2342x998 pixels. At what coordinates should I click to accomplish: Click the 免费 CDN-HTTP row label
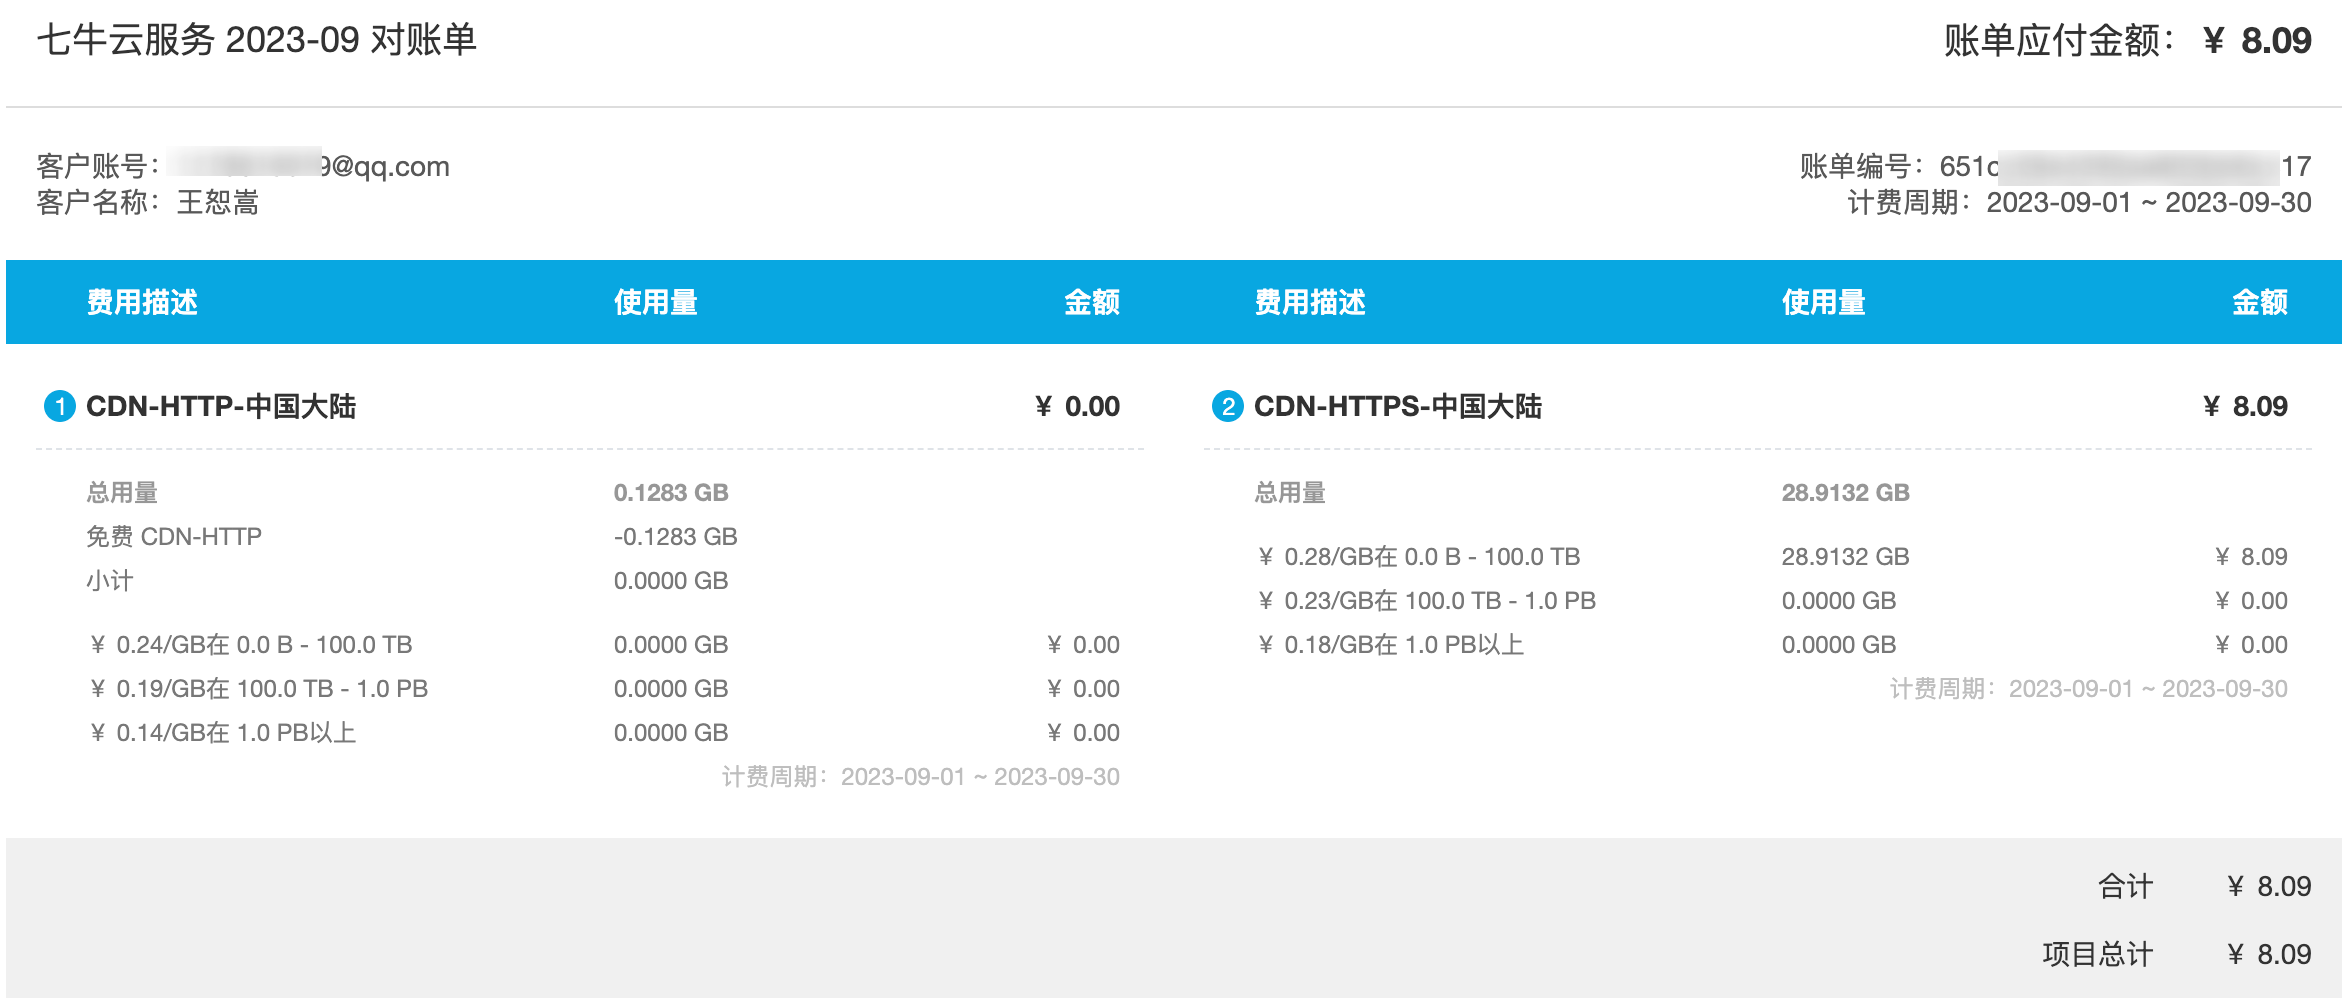click(174, 537)
